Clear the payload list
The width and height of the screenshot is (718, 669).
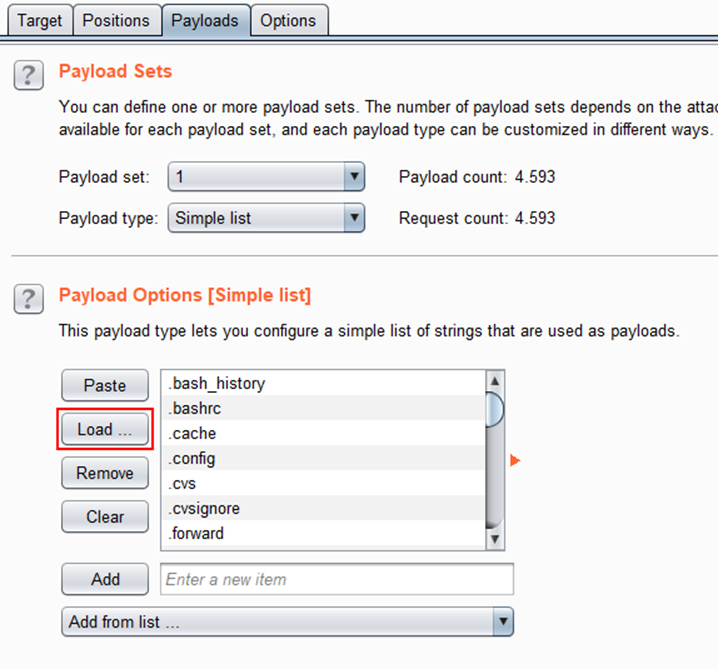pos(105,517)
